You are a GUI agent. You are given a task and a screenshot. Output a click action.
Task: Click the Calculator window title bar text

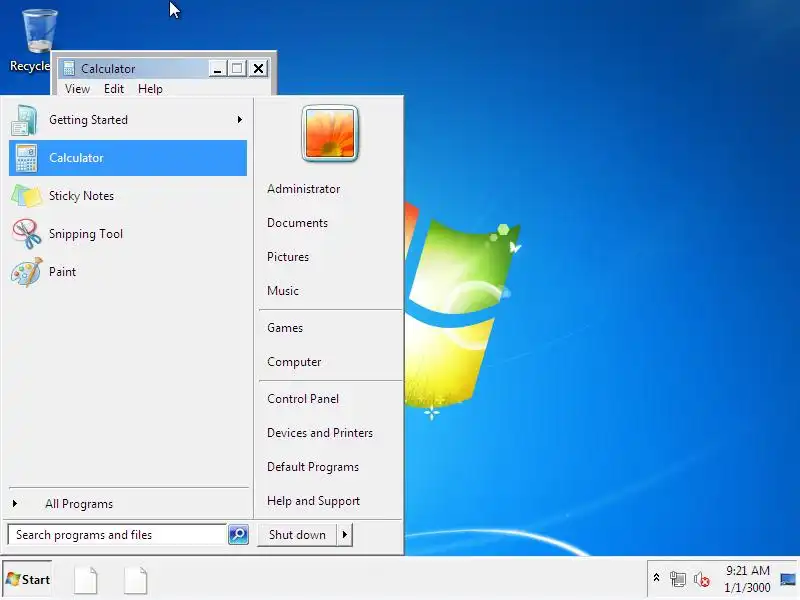pos(108,69)
